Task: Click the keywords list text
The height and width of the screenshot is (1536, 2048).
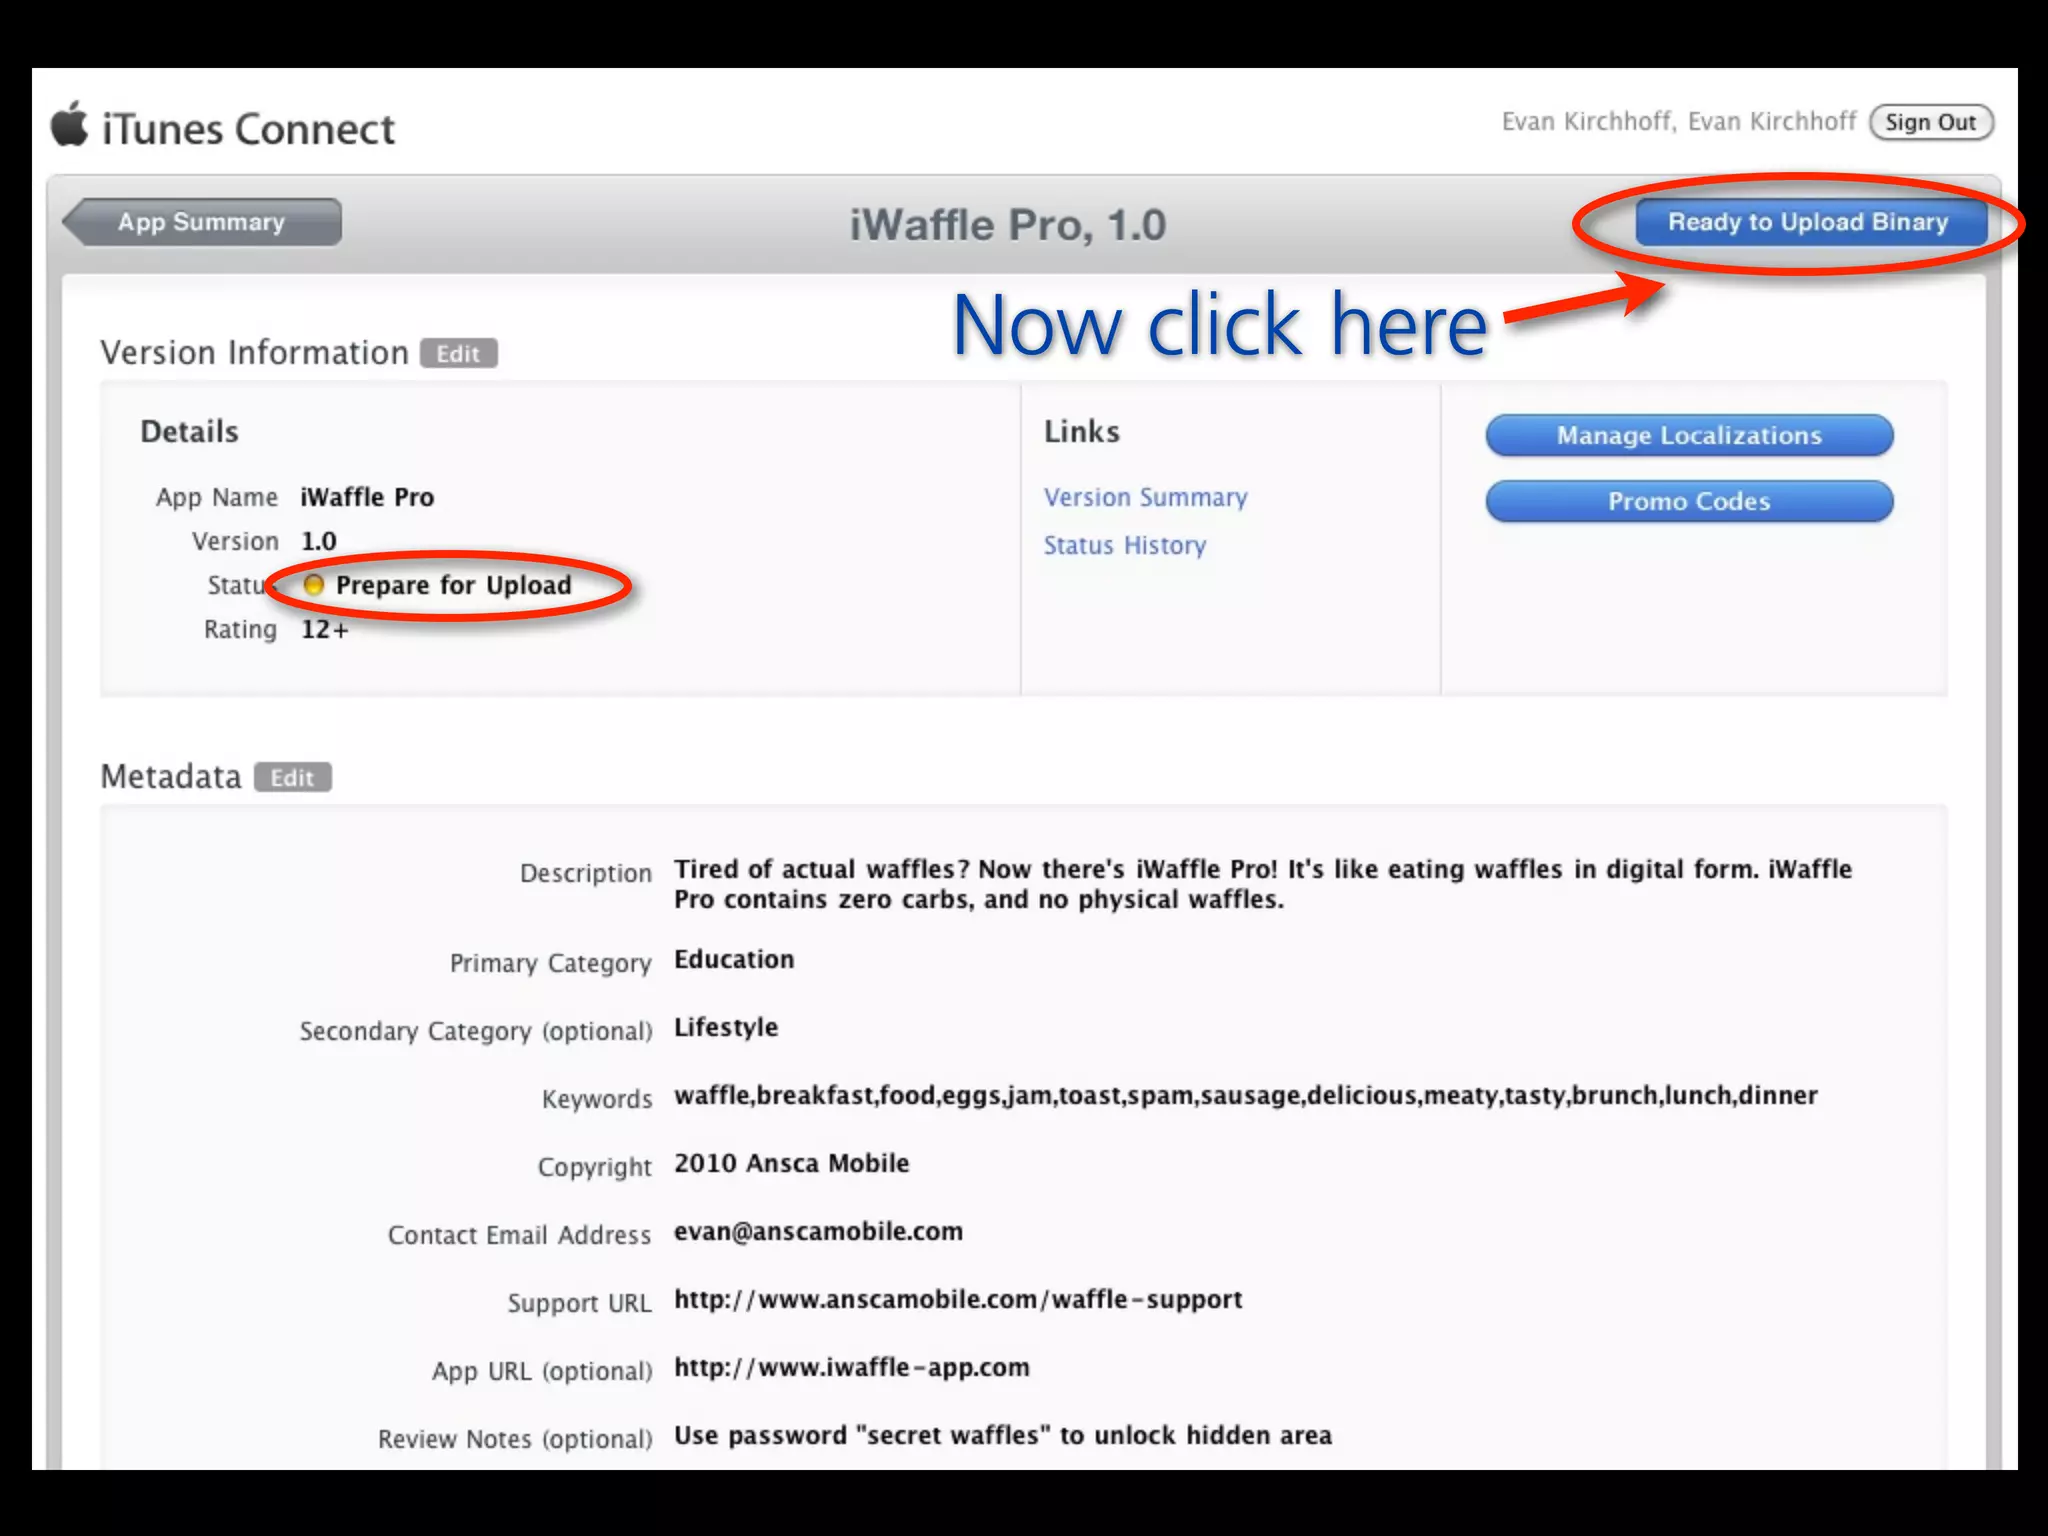Action: 1245,1096
